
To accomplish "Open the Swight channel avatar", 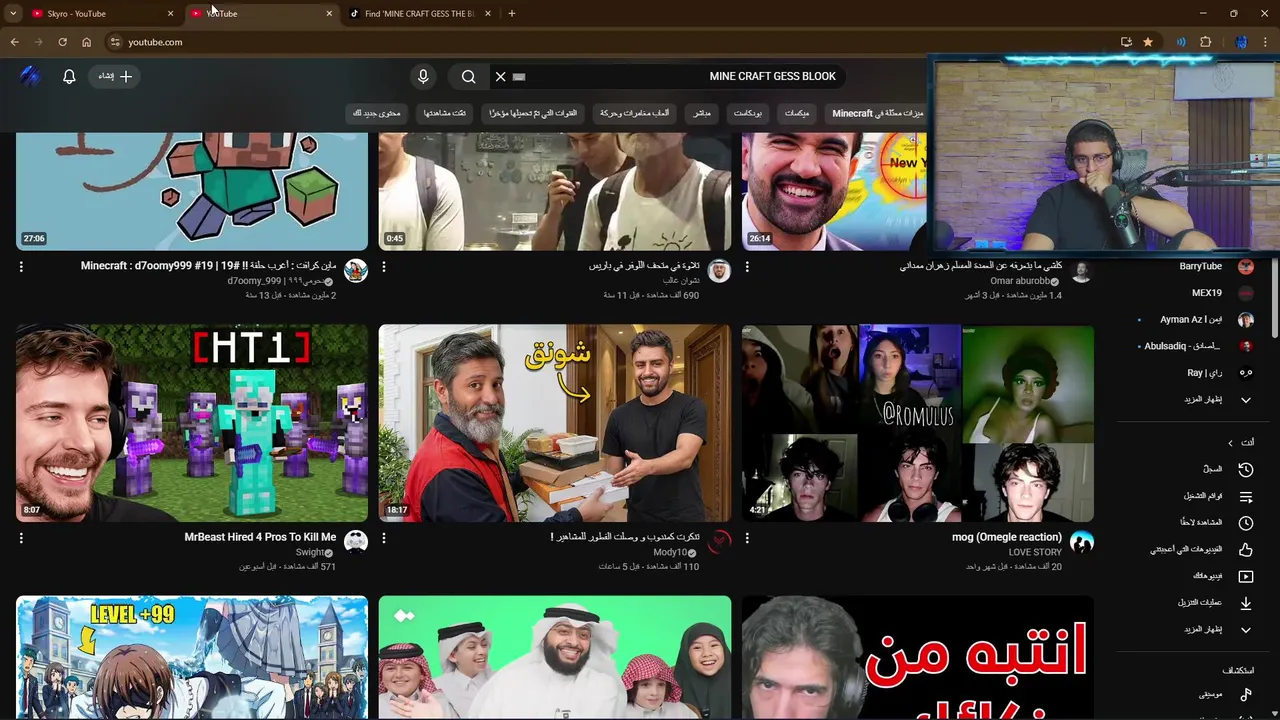I will pos(356,542).
